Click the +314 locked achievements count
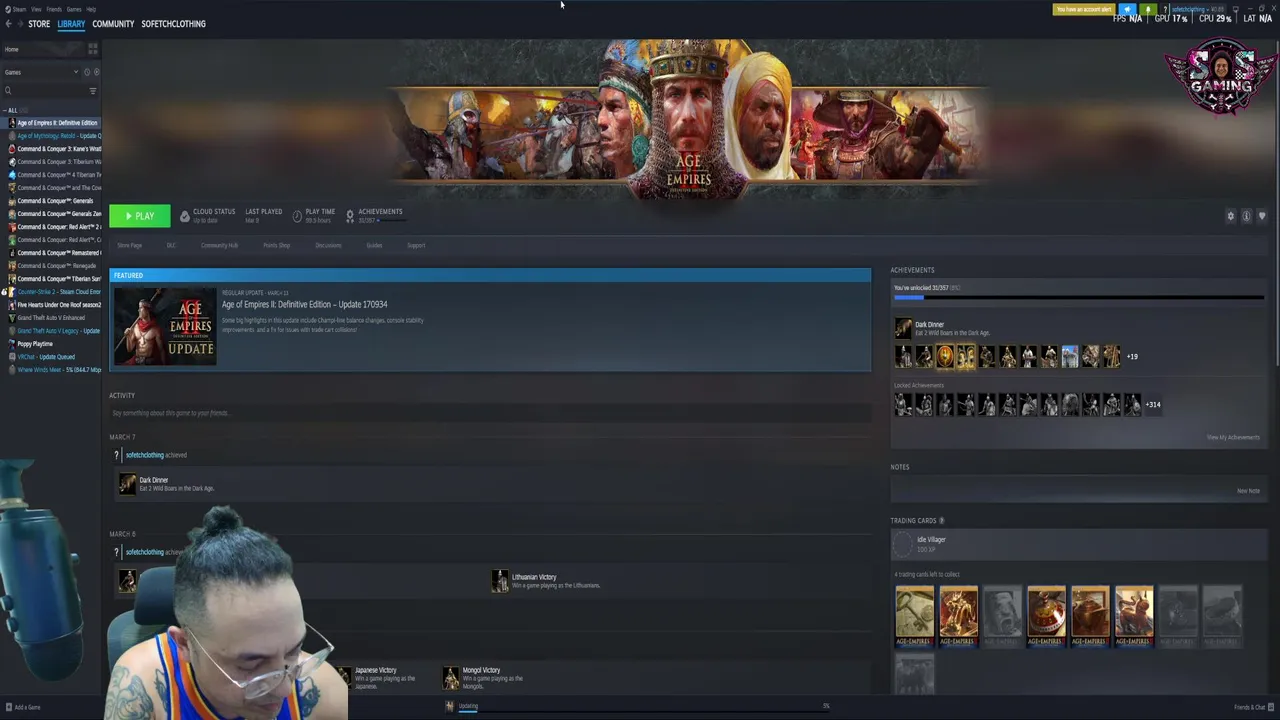Screen dimensions: 1280x720 coord(1153,404)
